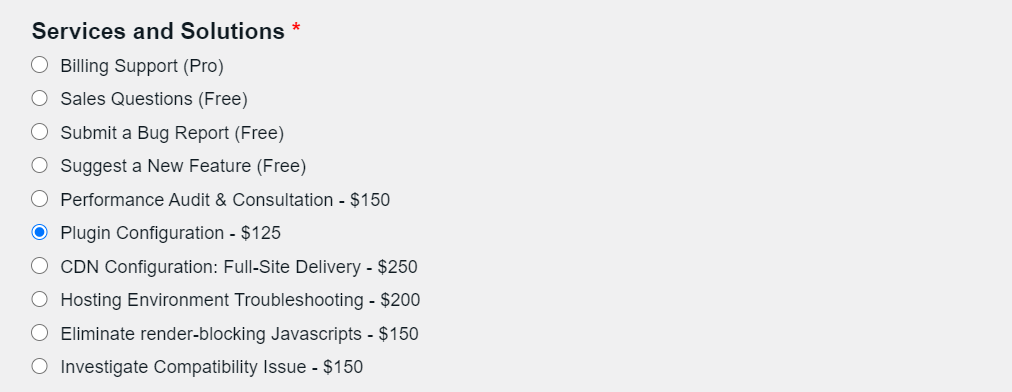Click 'CDN Configuration: Full-Site Delivery - $250' label
The image size is (1012, 392).
coord(239,267)
